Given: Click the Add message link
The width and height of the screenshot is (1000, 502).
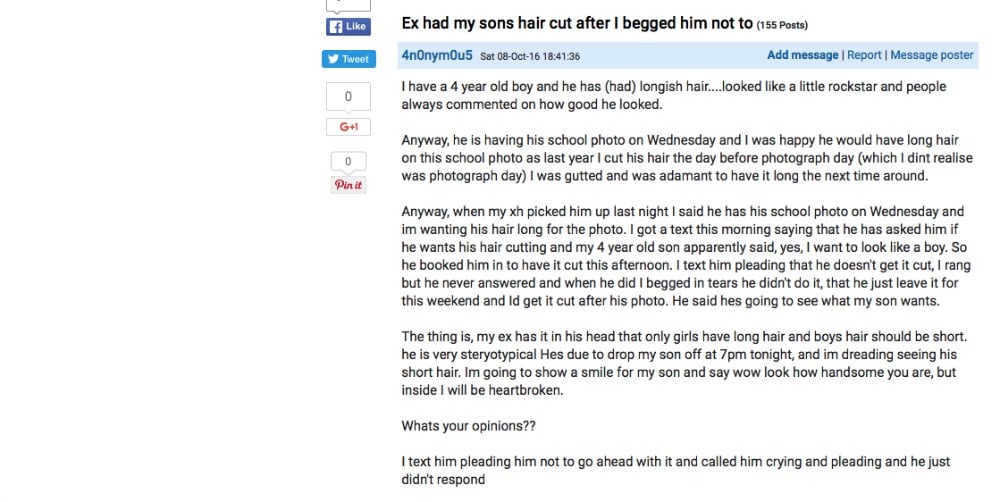Looking at the screenshot, I should 802,55.
